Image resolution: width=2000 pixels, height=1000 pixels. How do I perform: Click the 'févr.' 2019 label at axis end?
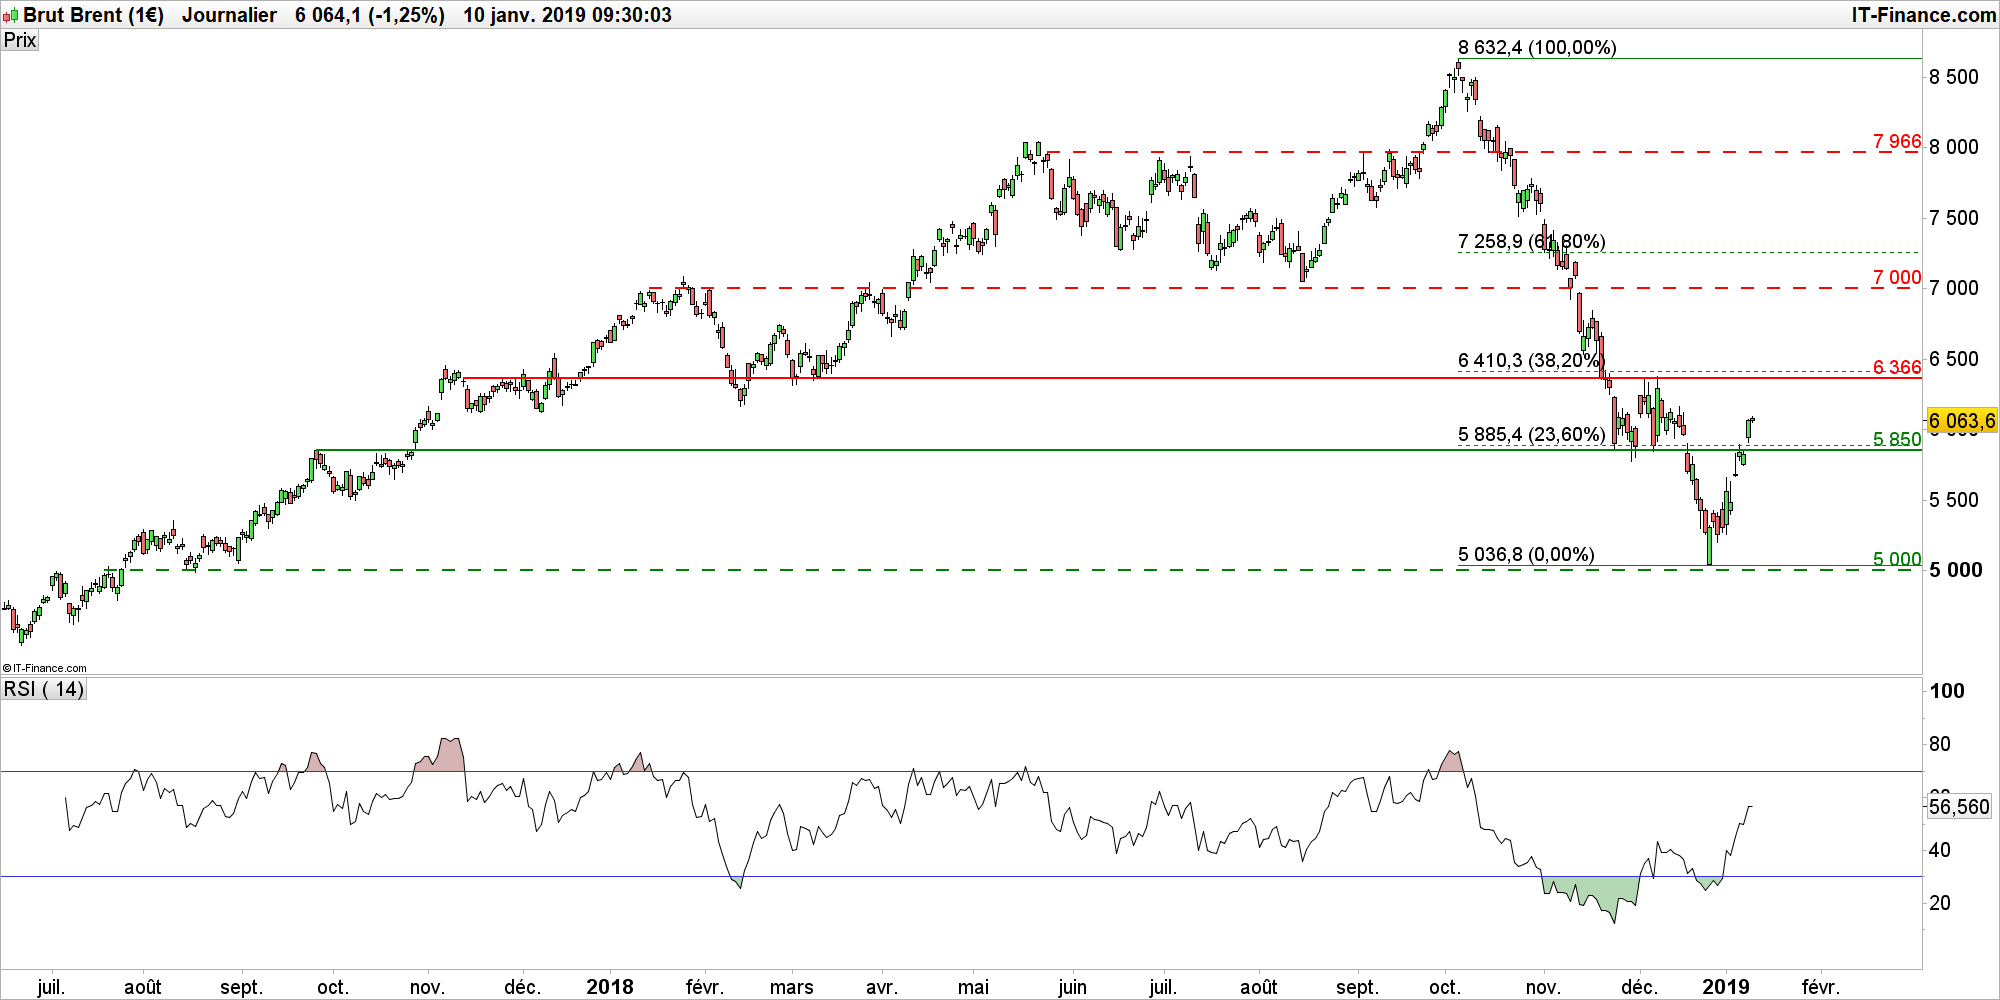1821,987
